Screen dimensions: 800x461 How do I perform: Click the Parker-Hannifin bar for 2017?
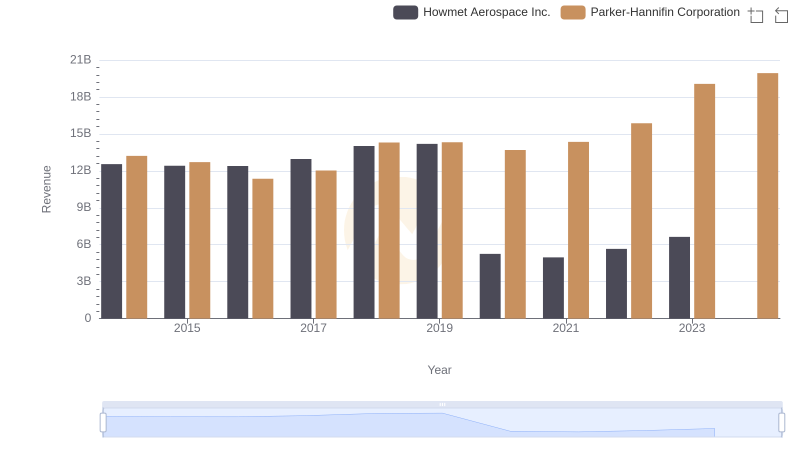pos(326,244)
